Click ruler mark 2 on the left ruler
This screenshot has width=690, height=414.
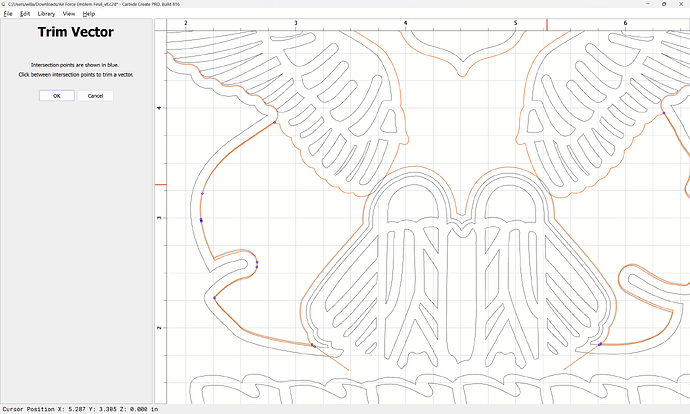point(159,328)
